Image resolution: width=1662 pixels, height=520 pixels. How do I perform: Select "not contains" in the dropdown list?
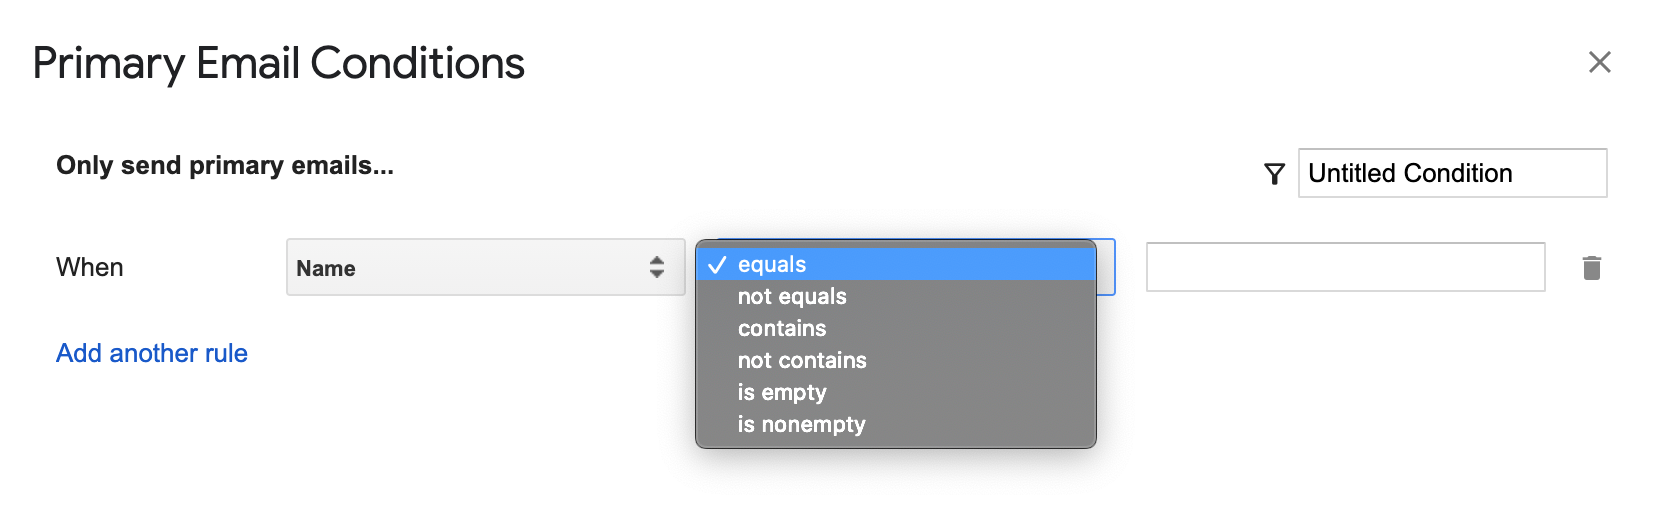pos(802,361)
